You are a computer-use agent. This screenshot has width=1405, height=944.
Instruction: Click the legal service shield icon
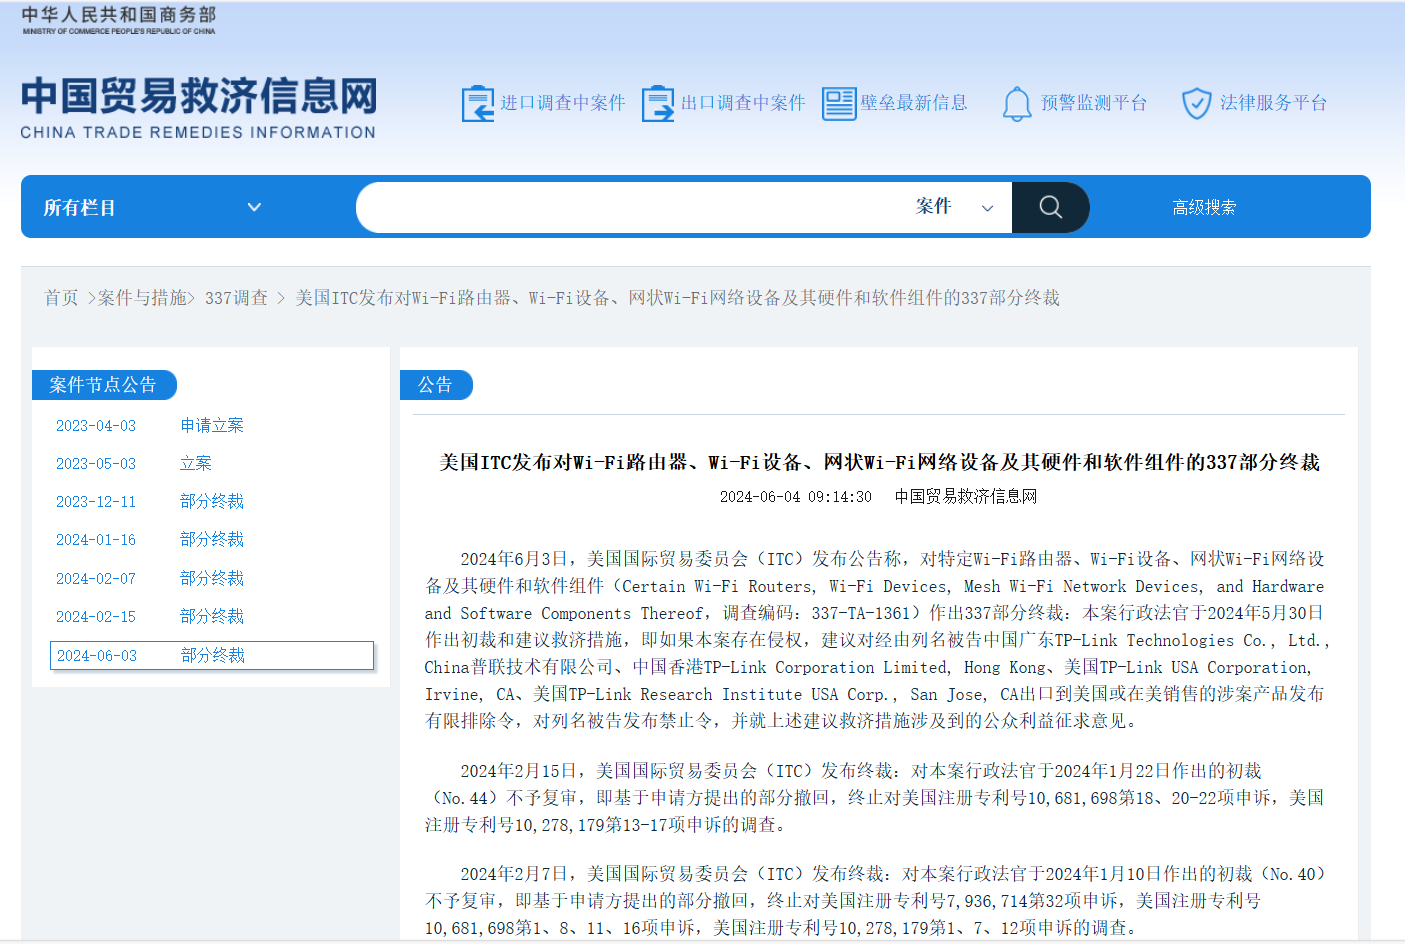[1197, 103]
